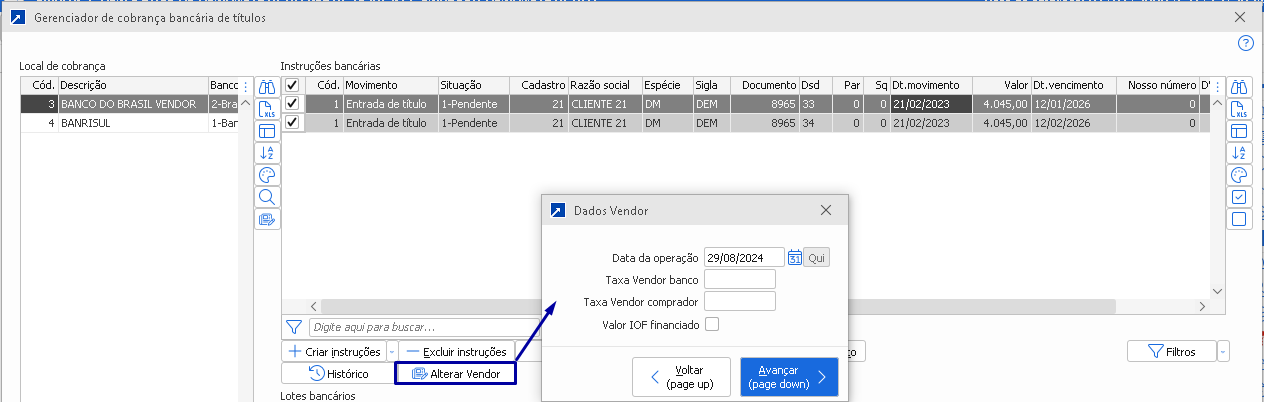
Task: Toggle the select-all checkbox in the grid header
Action: 292,86
